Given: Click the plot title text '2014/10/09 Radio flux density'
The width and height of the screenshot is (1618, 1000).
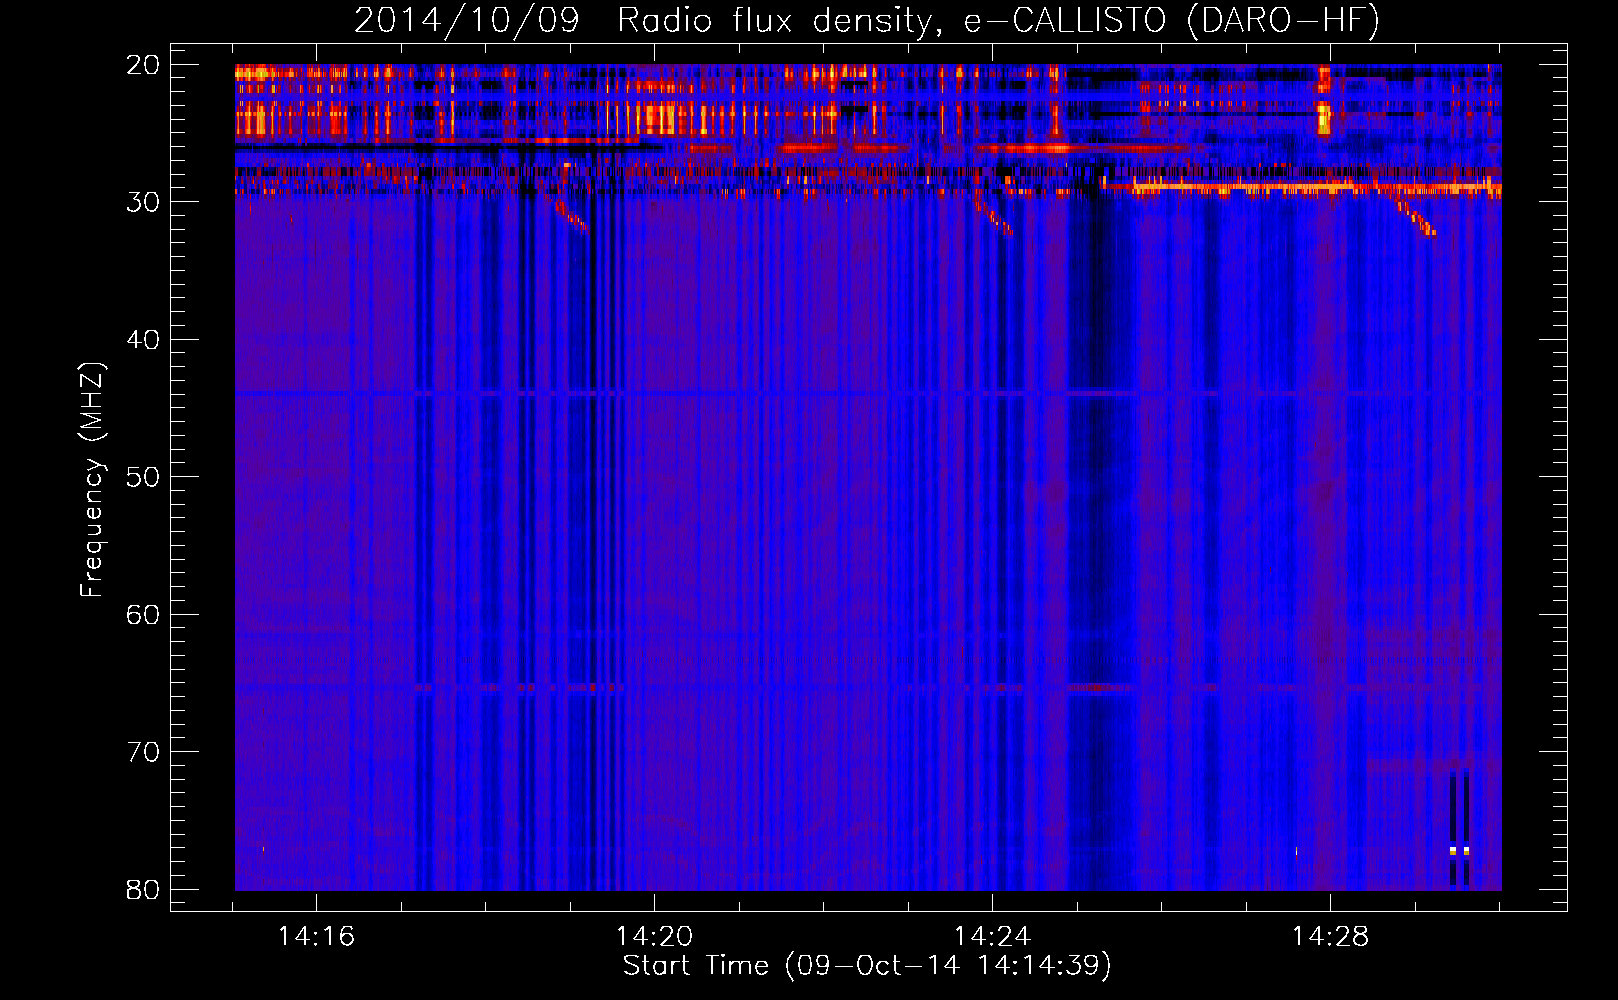Looking at the screenshot, I should click(648, 21).
